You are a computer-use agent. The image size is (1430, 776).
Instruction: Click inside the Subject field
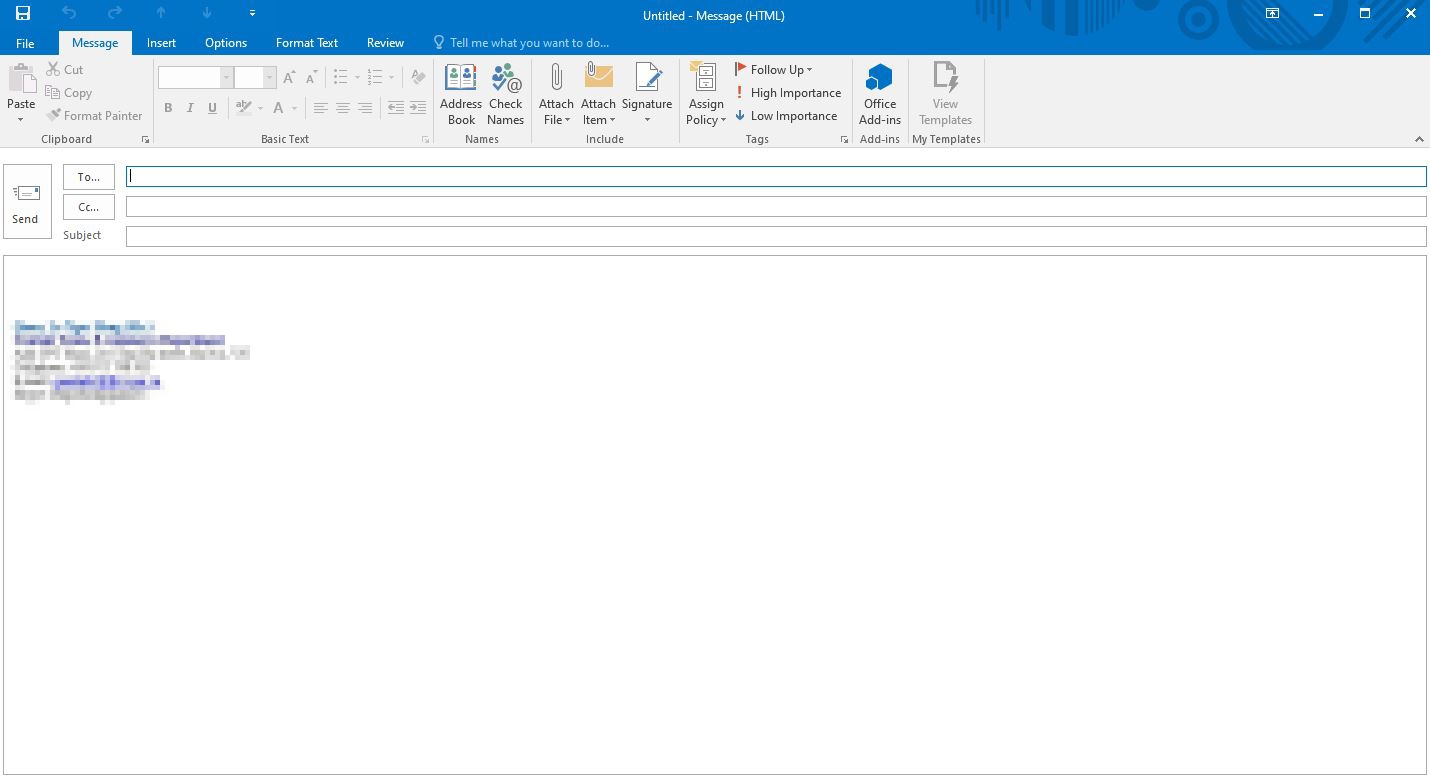[776, 236]
